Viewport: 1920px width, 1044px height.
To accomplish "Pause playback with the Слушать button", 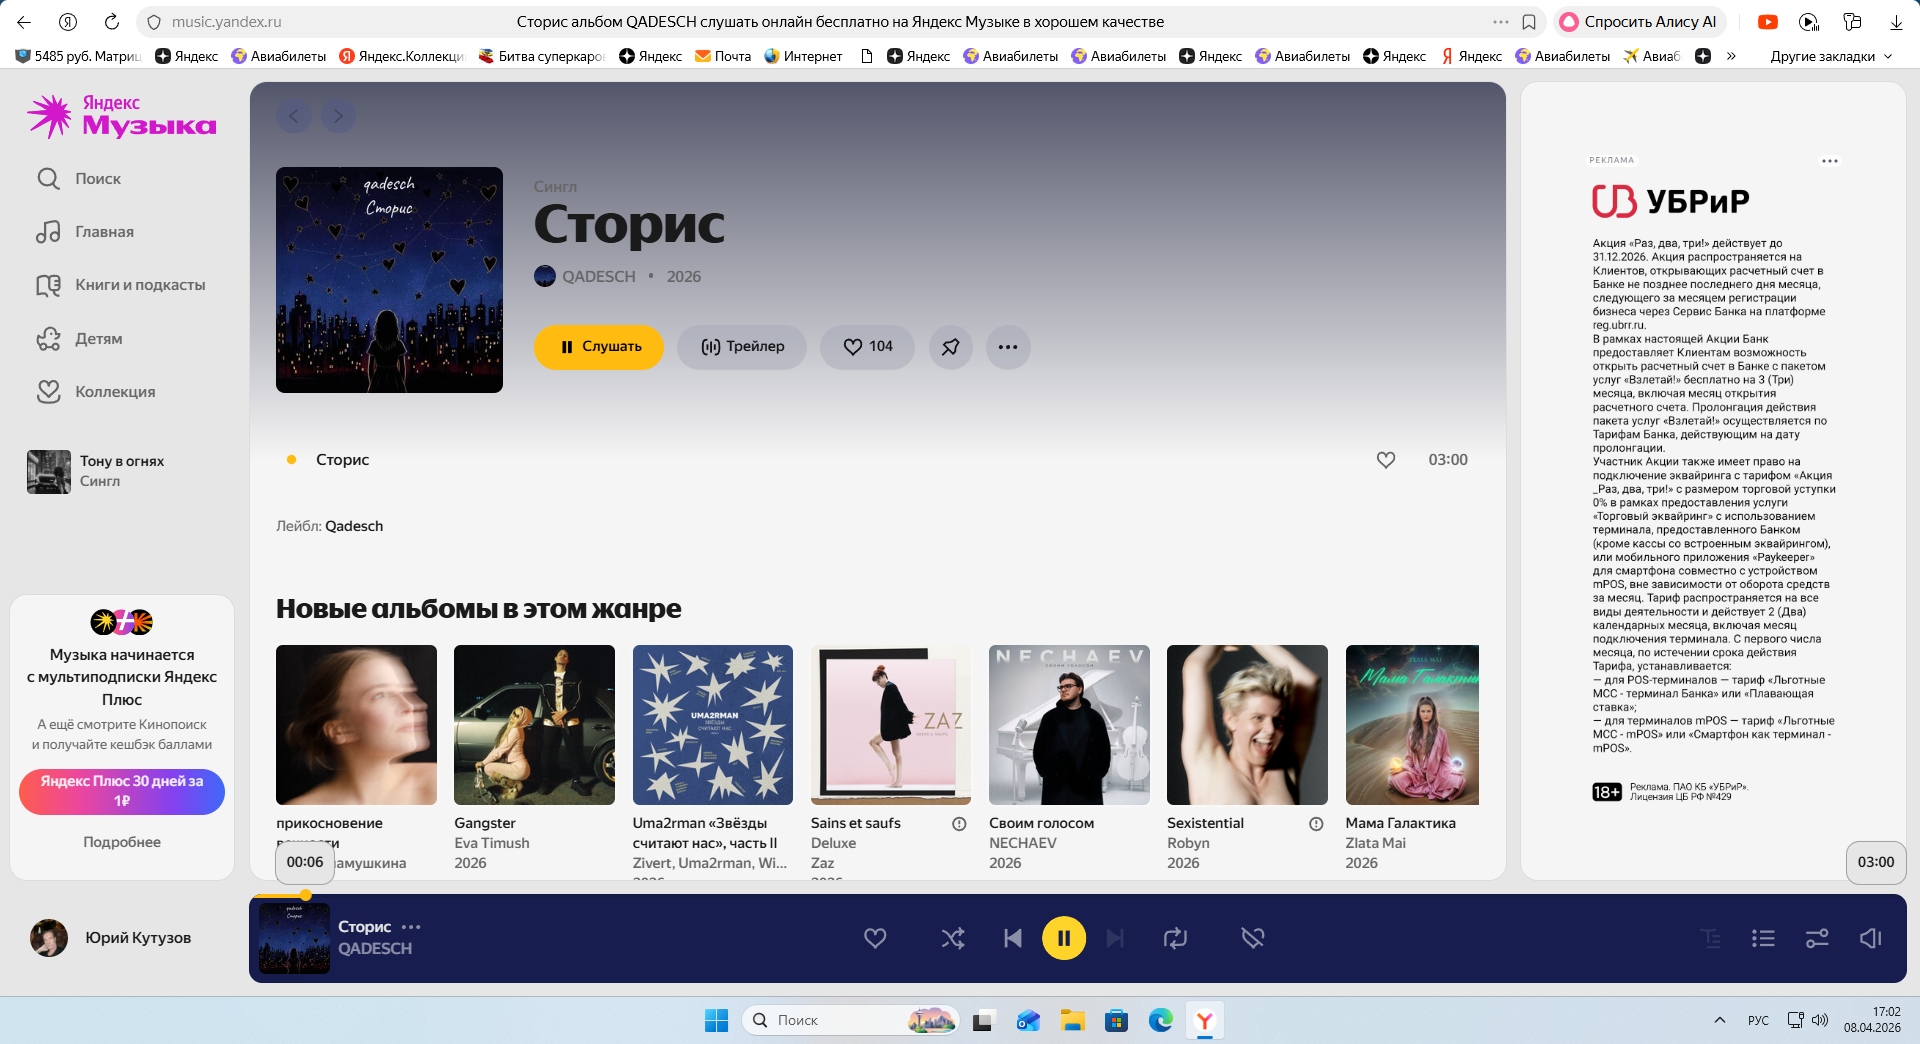I will (598, 347).
